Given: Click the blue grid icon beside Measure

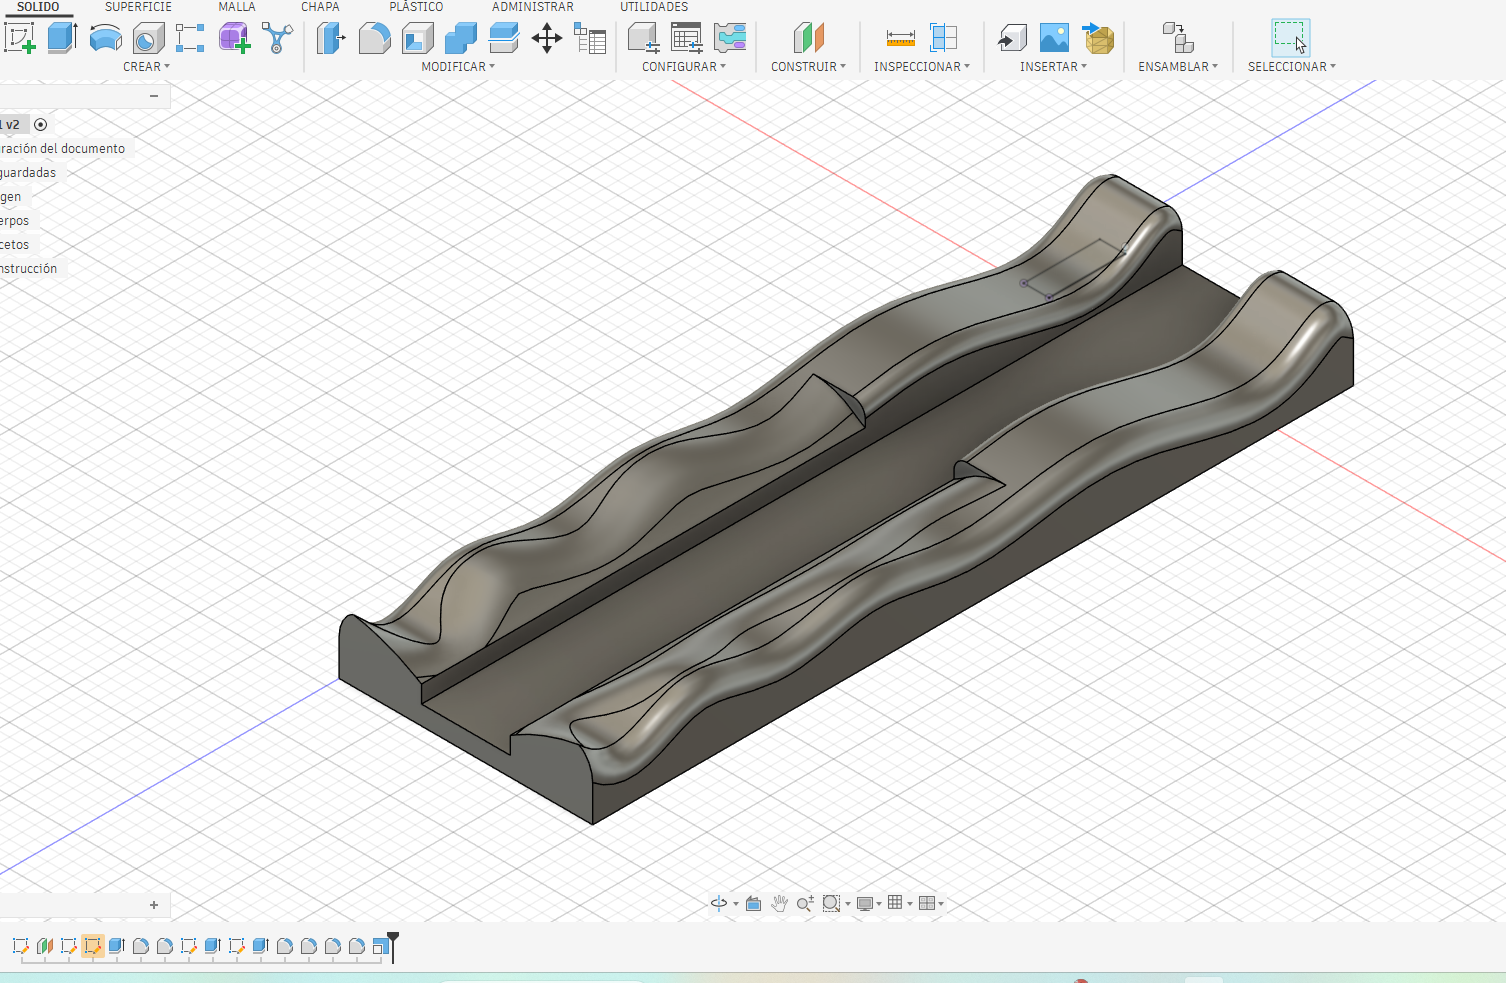Looking at the screenshot, I should tap(943, 38).
